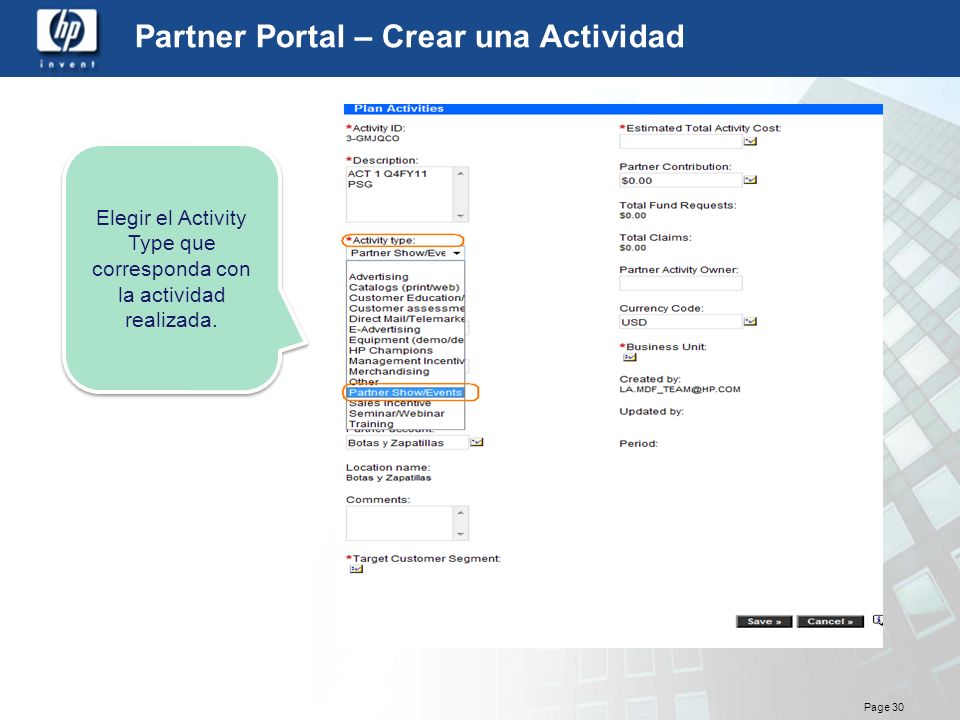
Task: Select Other in activity type list
Action: [364, 381]
